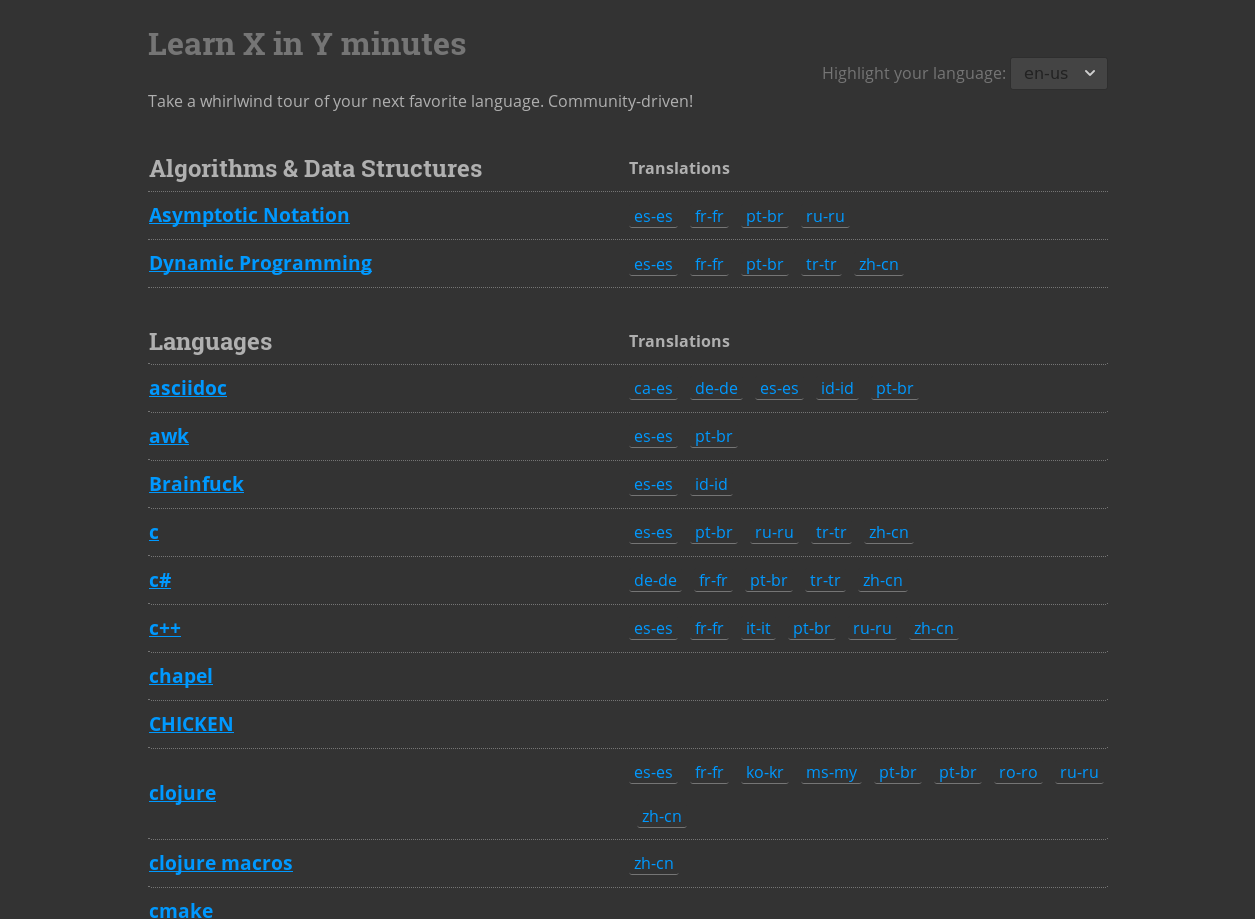This screenshot has height=919, width=1255.
Task: Open the clojure macros guide
Action: (220, 863)
